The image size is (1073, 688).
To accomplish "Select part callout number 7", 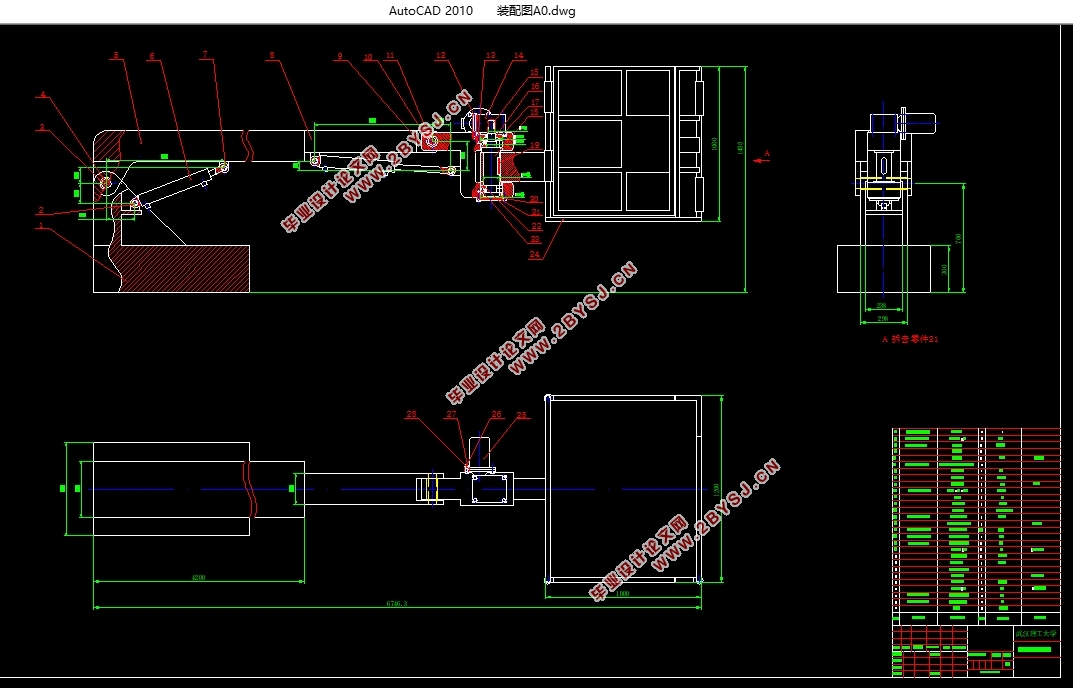I will 205,54.
